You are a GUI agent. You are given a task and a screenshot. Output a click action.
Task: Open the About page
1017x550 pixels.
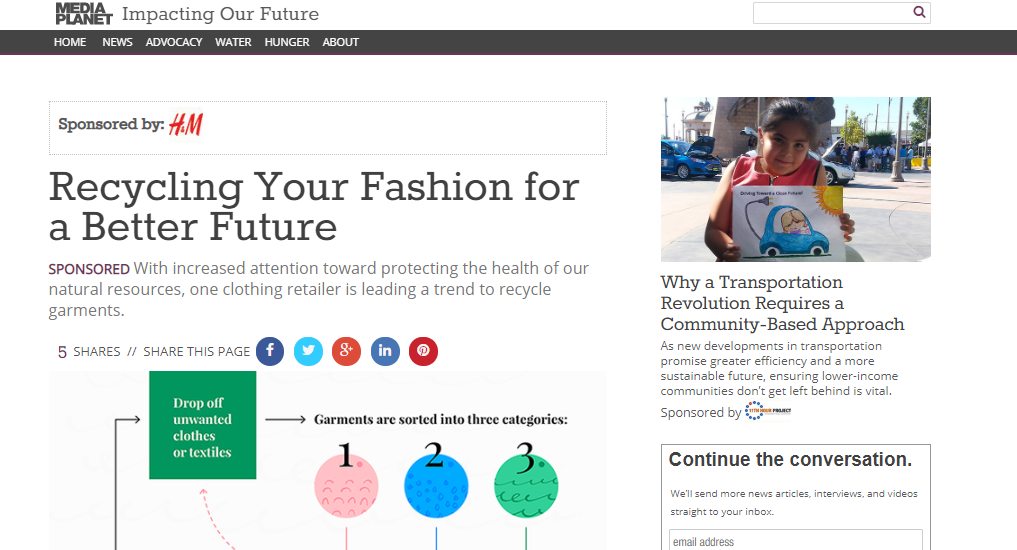tap(340, 42)
